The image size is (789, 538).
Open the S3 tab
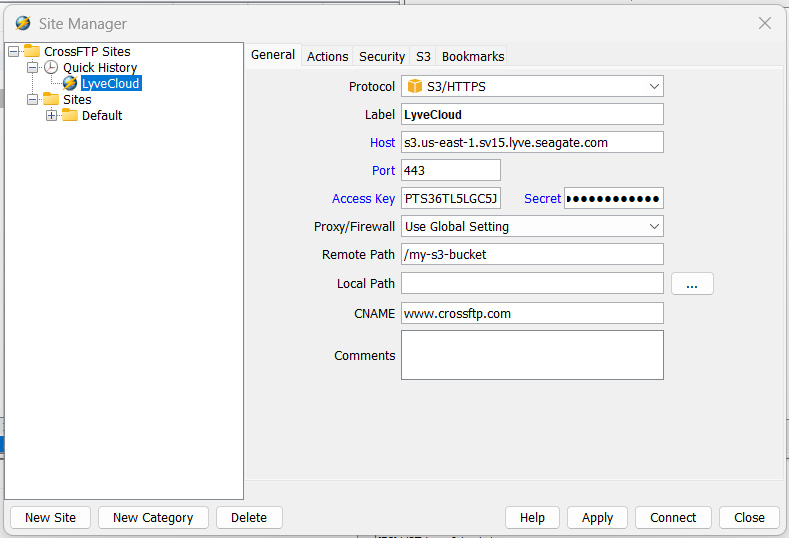coord(423,57)
